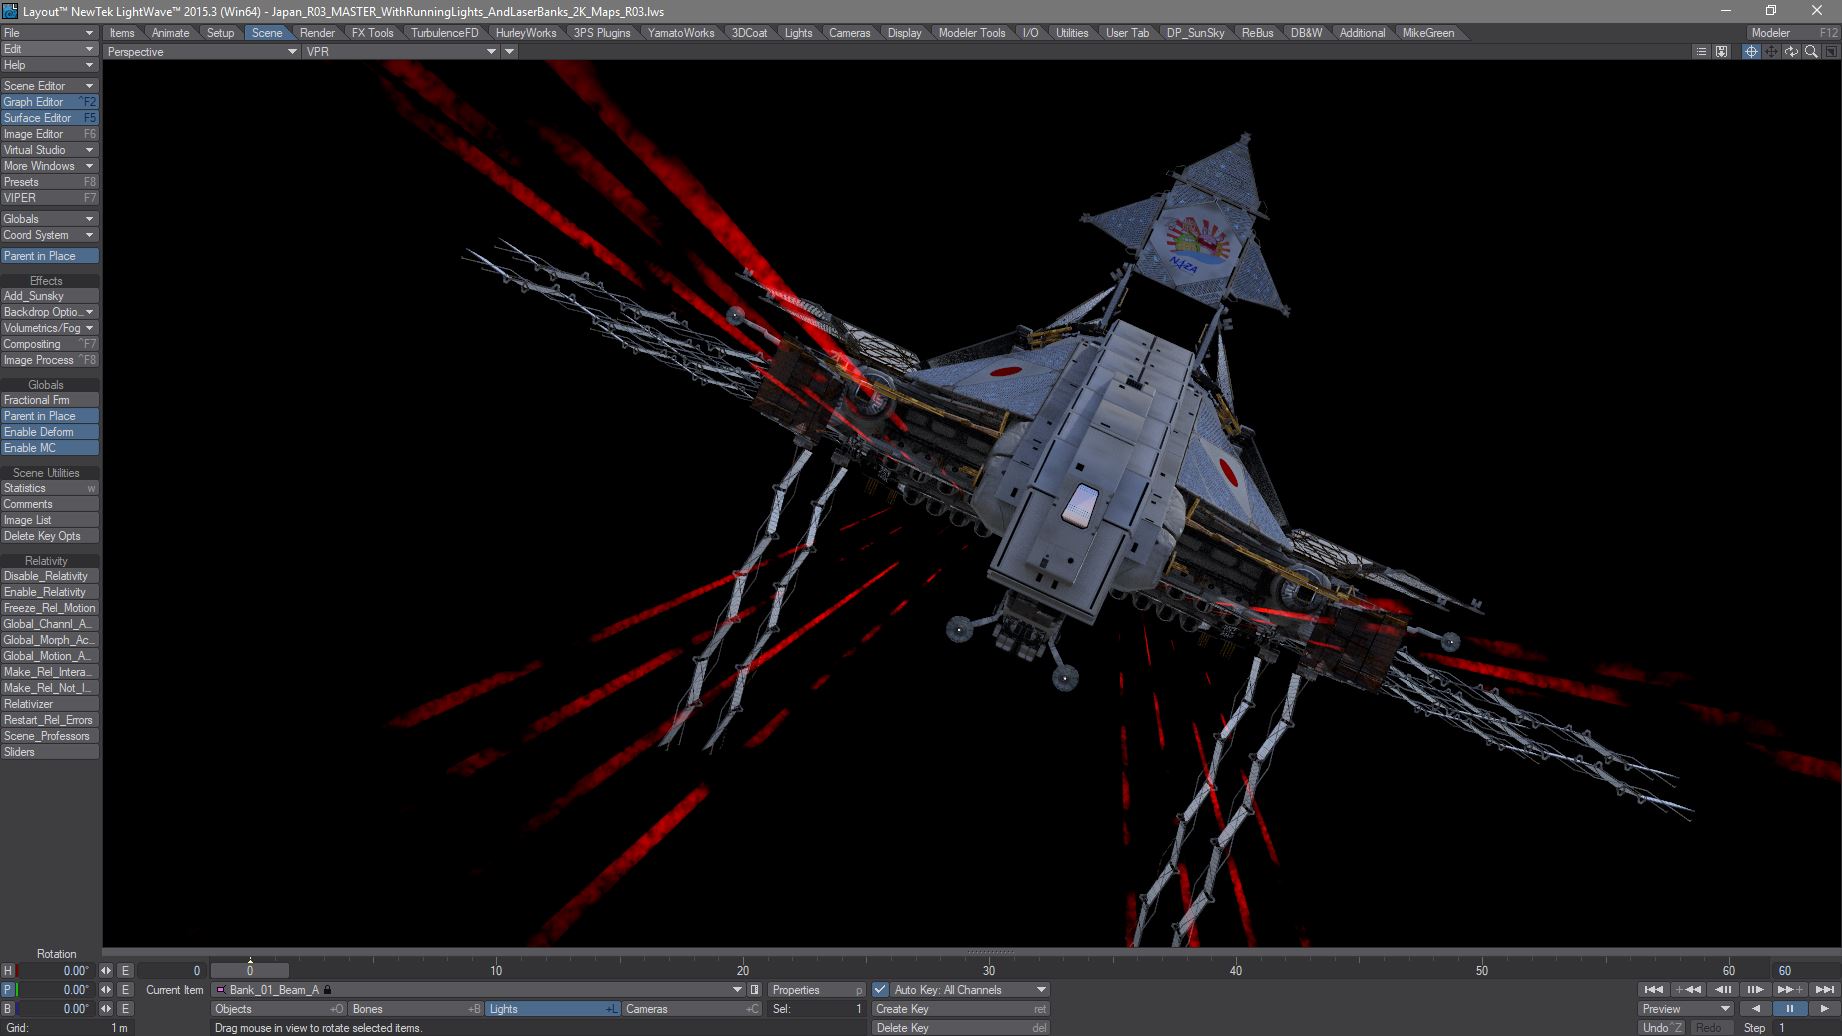Click the viewport maximize toggle icon
This screenshot has height=1036, width=1842.
coord(1831,52)
